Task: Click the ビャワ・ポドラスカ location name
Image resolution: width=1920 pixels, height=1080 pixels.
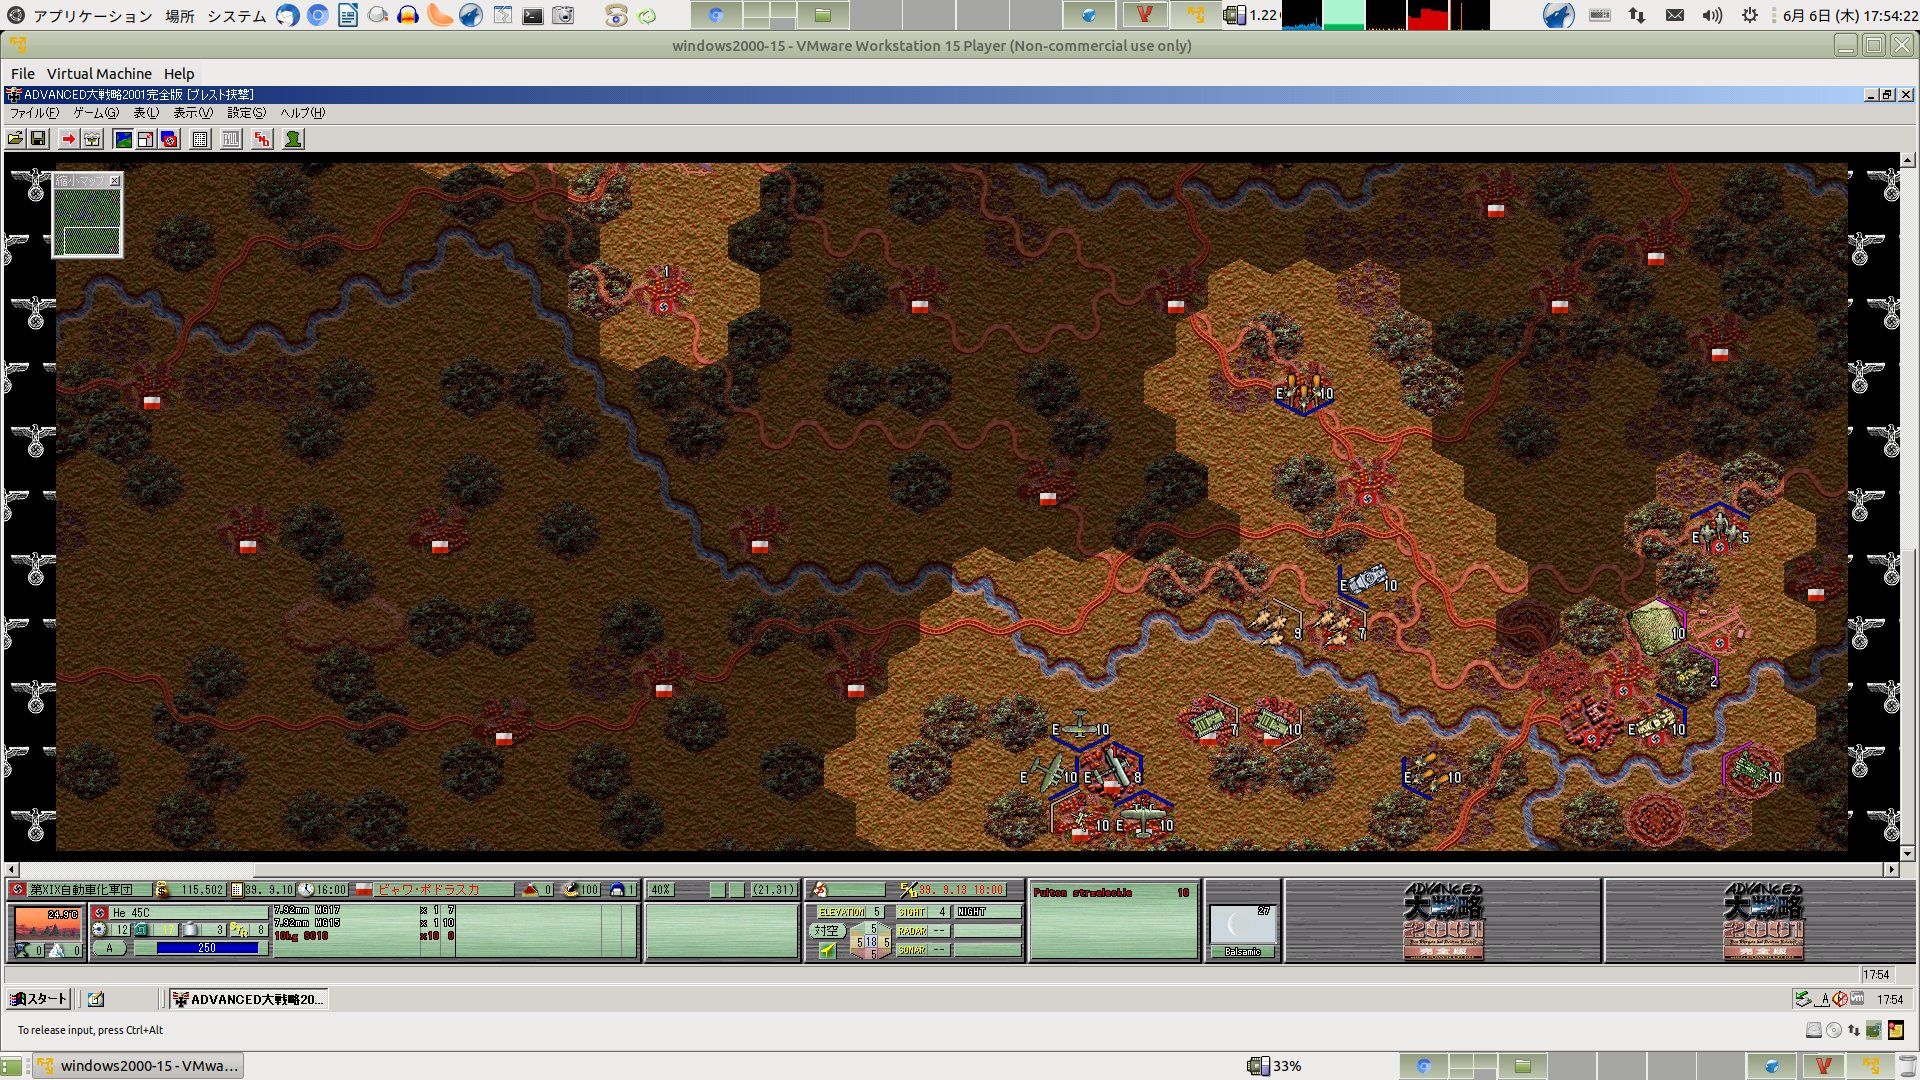Action: [428, 889]
